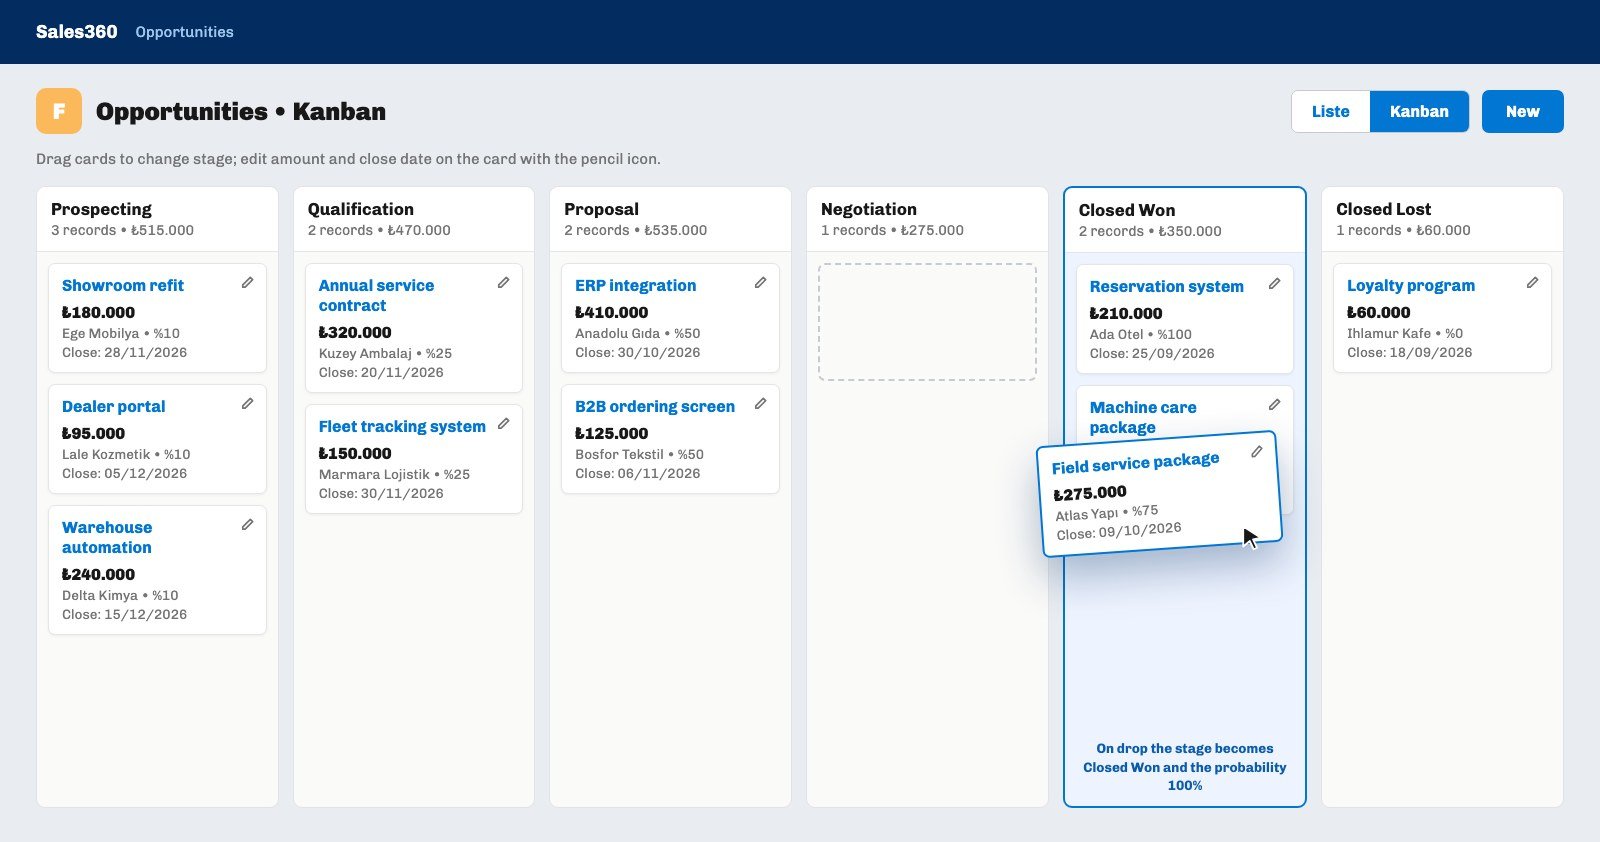Image resolution: width=1600 pixels, height=842 pixels.
Task: Click pencil icon on Reservation system card
Action: point(1275,284)
